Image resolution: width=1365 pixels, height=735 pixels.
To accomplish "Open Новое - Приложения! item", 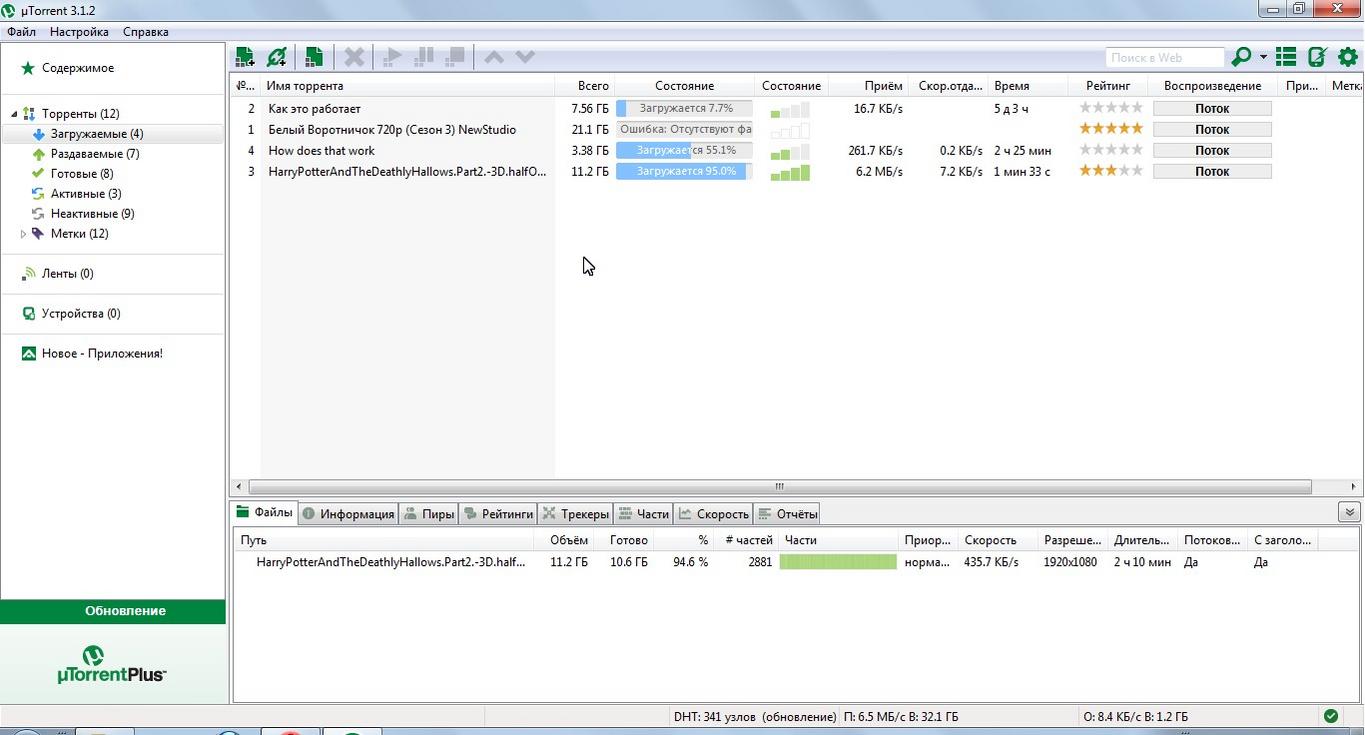I will coord(101,353).
